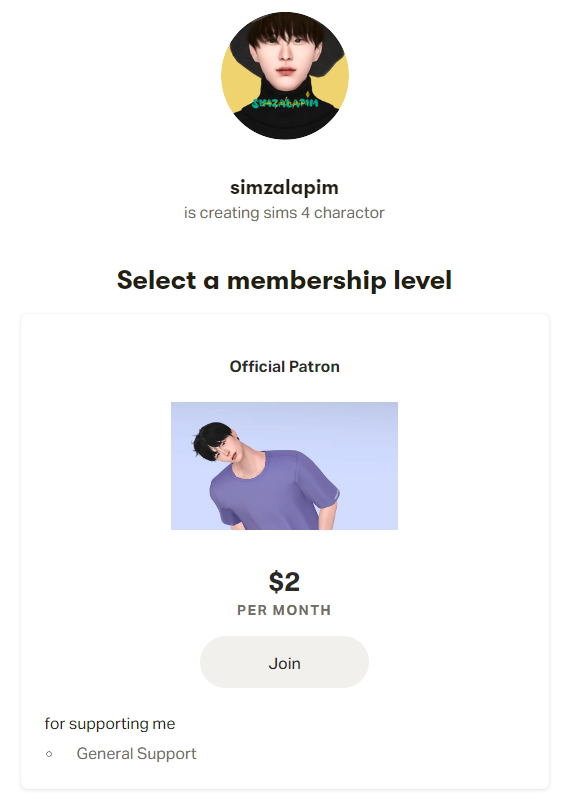Screen dimensions: 563x801
Task: Click the 'for supporting me' description
Action: [110, 723]
